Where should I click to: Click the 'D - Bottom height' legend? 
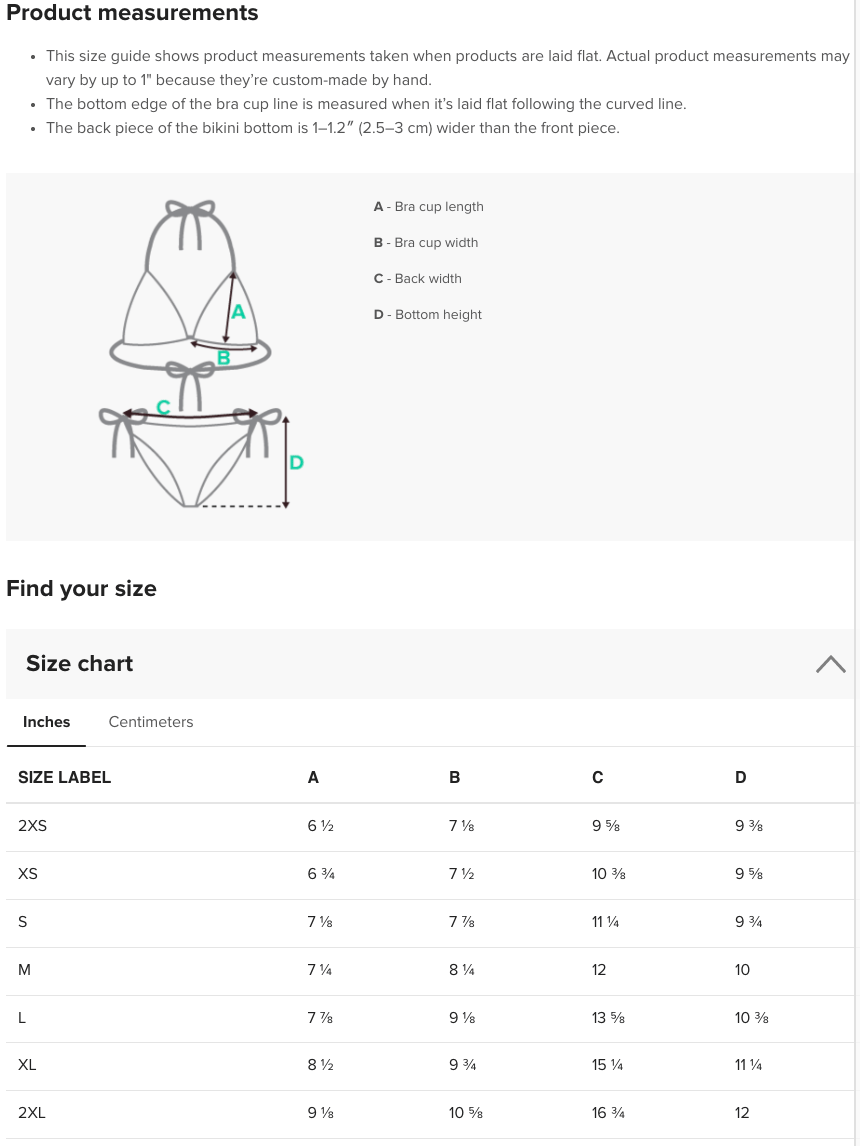coord(427,315)
